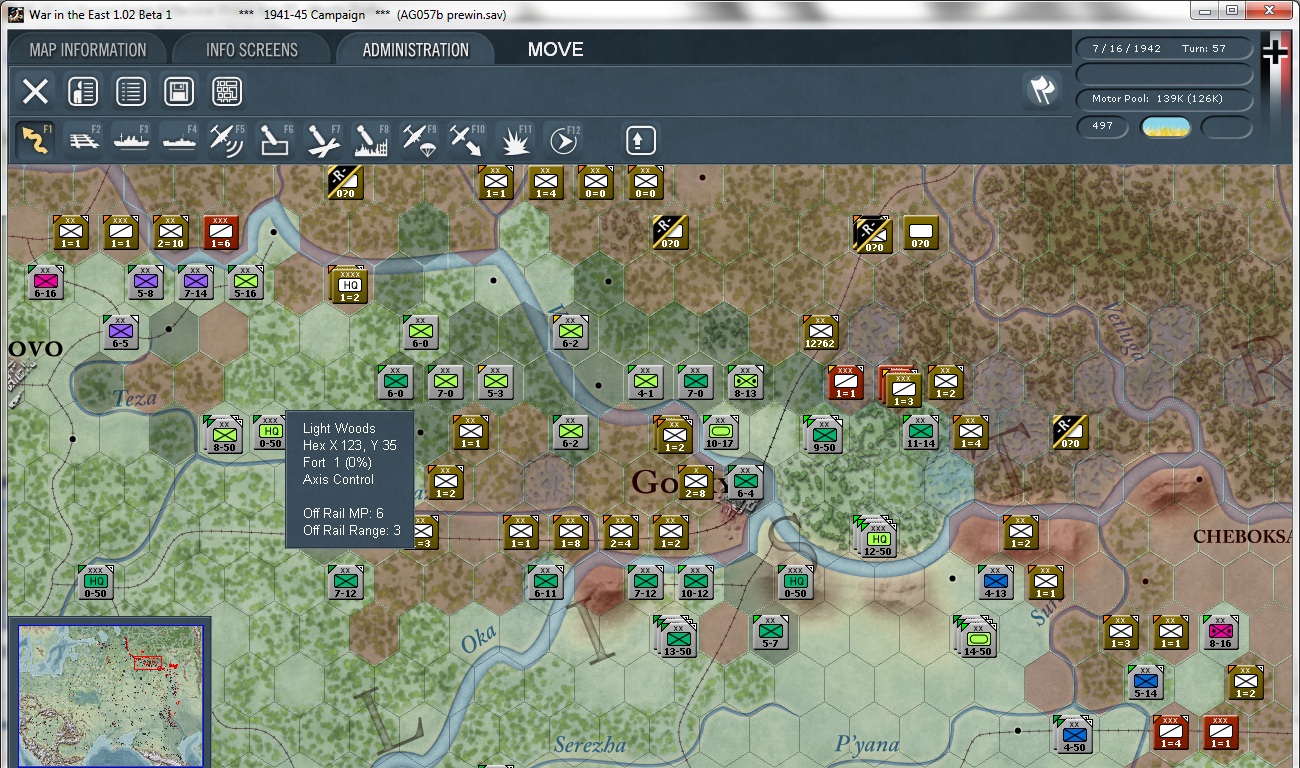Screen dimensions: 1300x768
Task: Select the blue unit marked 4-50
Action: coord(1074,735)
